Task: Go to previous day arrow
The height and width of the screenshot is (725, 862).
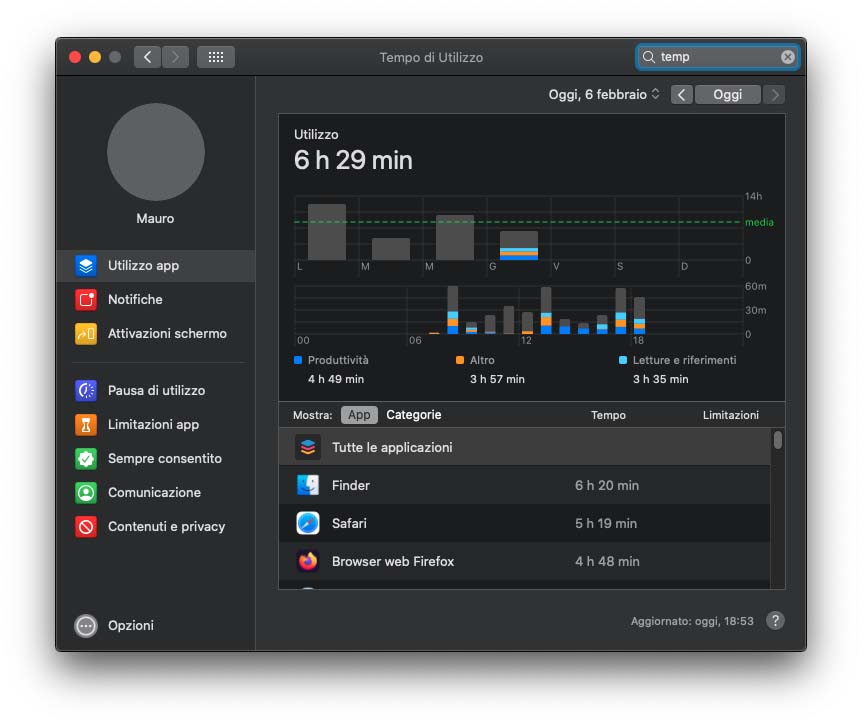Action: tap(682, 95)
